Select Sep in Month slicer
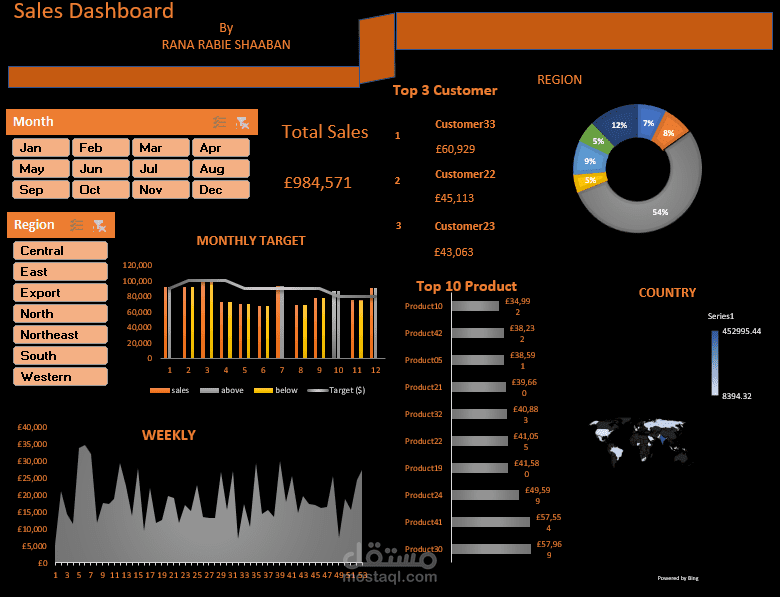780x597 pixels. click(x=41, y=190)
